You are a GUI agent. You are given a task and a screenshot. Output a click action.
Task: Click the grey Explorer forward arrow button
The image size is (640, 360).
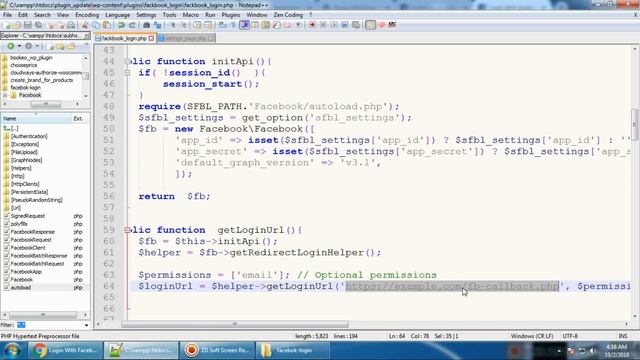click(x=29, y=46)
